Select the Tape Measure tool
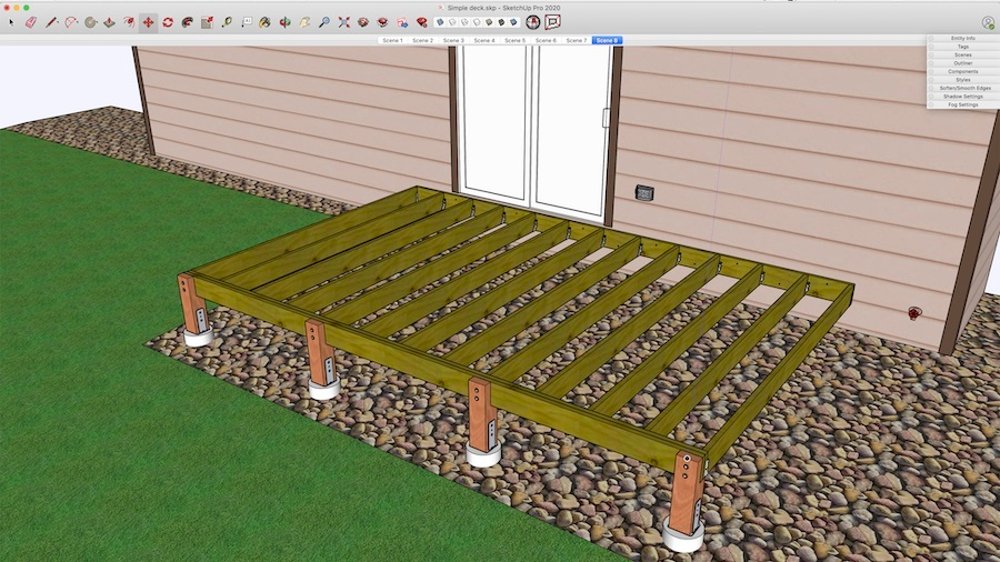The height and width of the screenshot is (562, 1000). click(226, 22)
